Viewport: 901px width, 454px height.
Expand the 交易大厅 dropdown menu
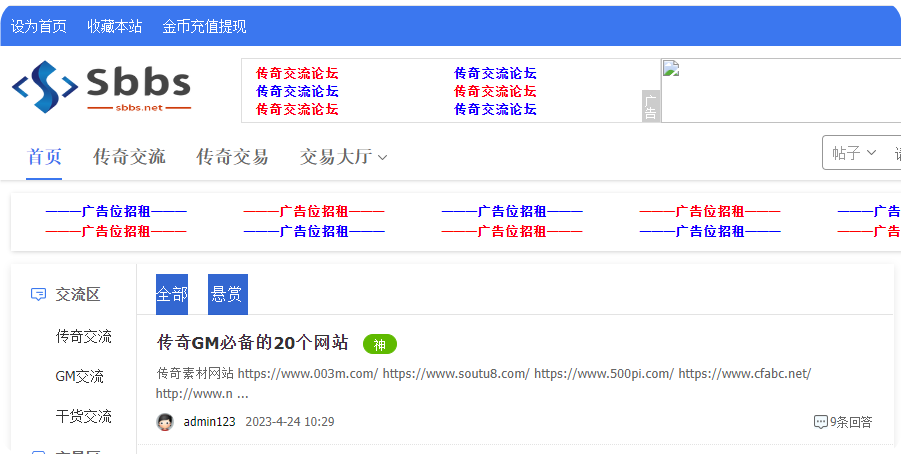343,157
